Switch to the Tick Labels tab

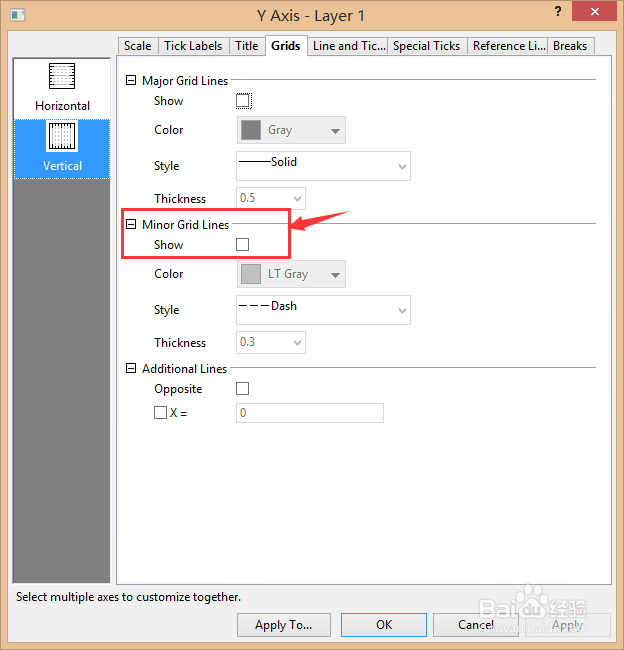[193, 46]
